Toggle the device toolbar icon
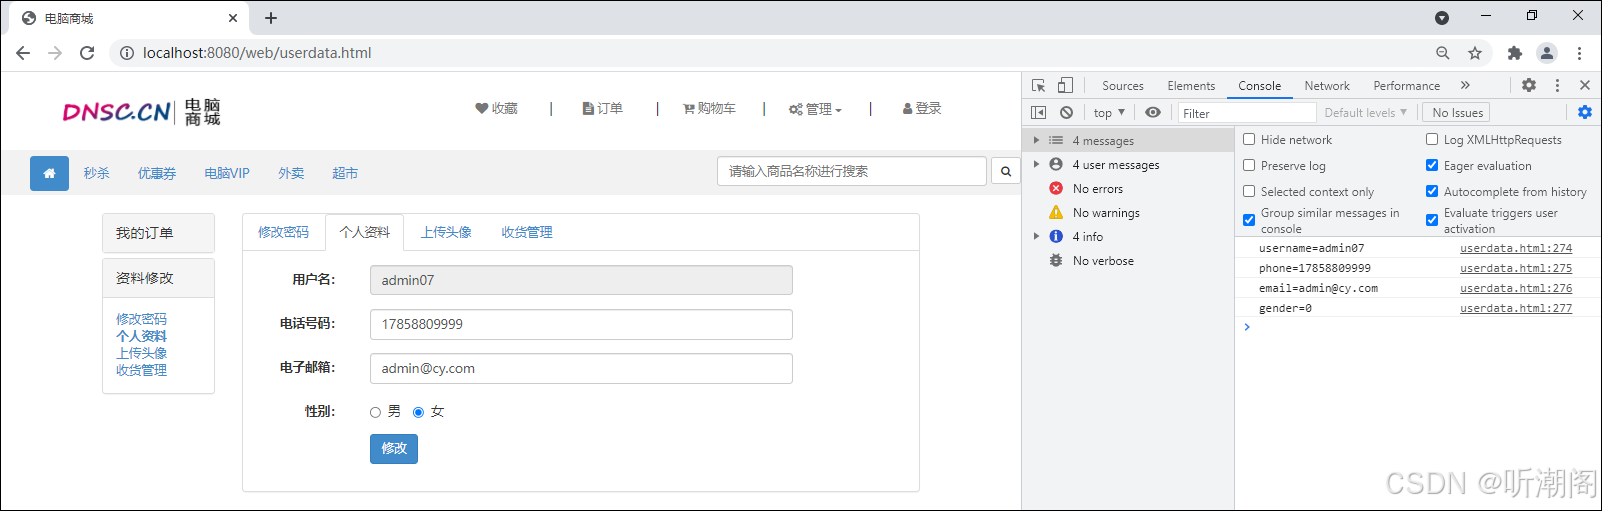 coord(1065,85)
